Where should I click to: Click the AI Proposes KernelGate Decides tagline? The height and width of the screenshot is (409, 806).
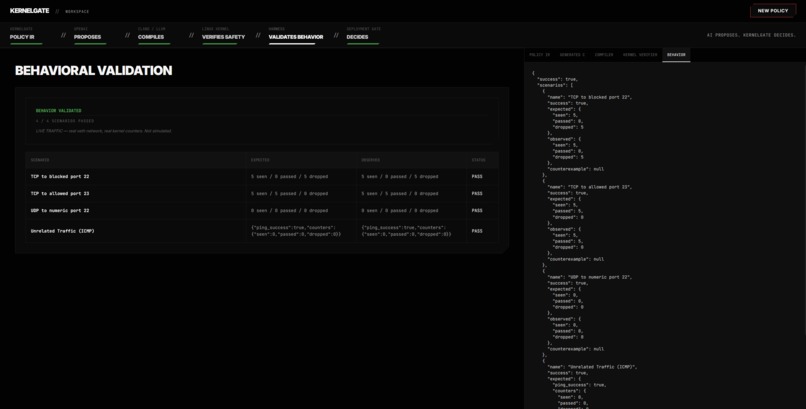[x=752, y=35]
